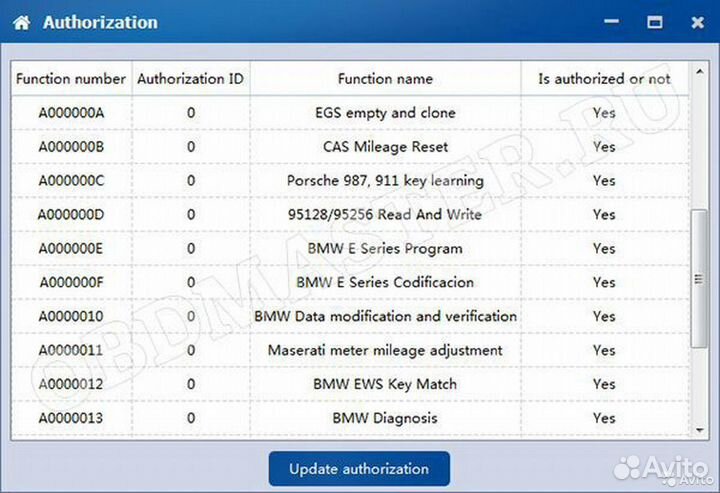This screenshot has height=493, width=720.
Task: Click Yes in Porsche key learning row
Action: coord(604,181)
